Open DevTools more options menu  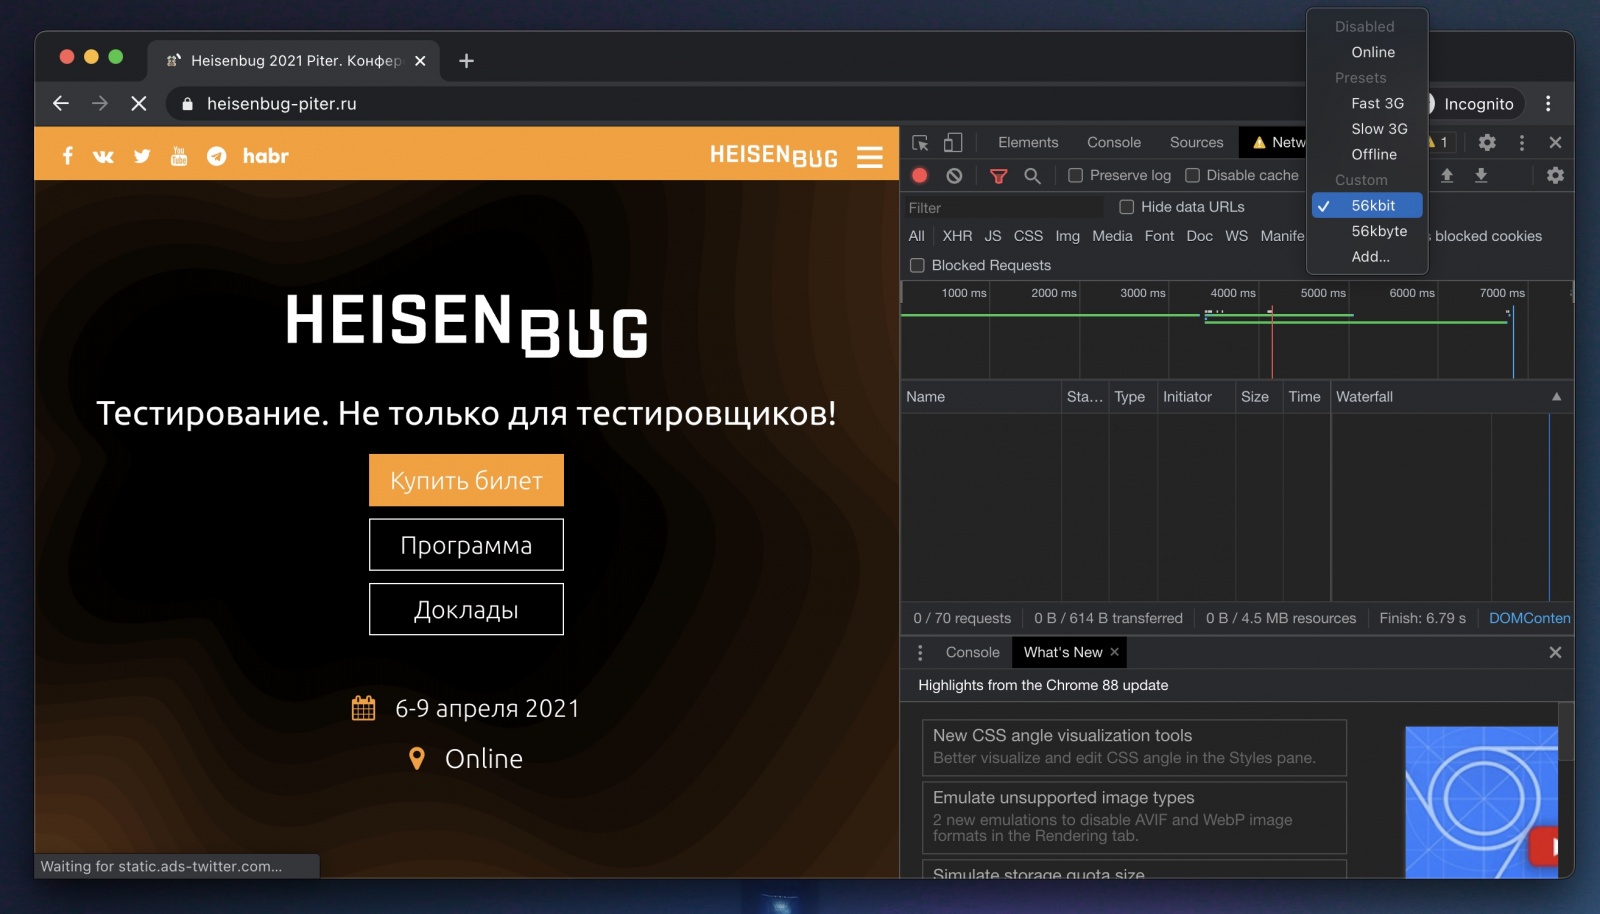1522,142
